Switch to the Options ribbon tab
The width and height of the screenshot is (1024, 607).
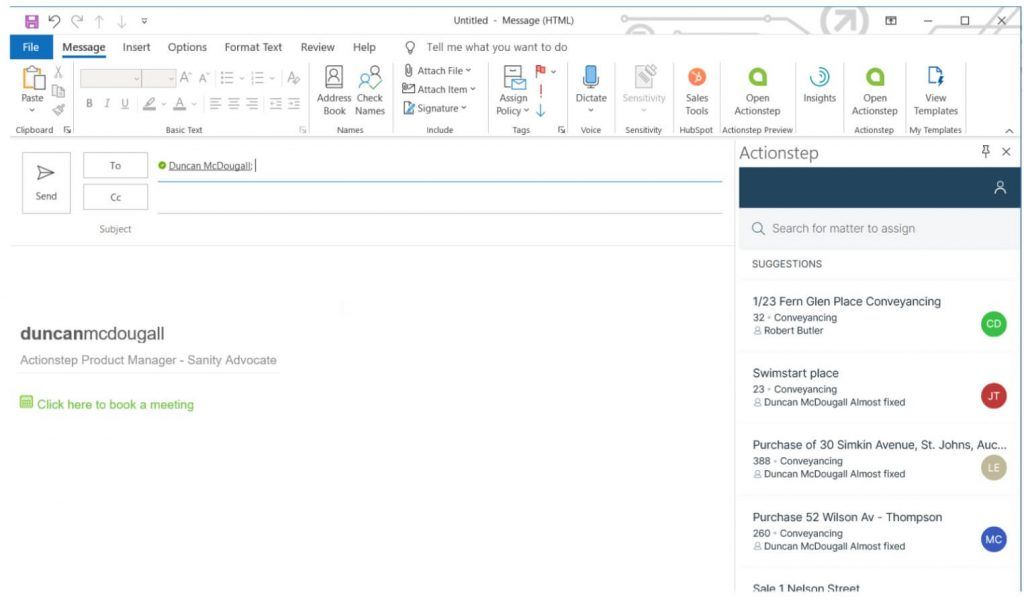click(187, 47)
